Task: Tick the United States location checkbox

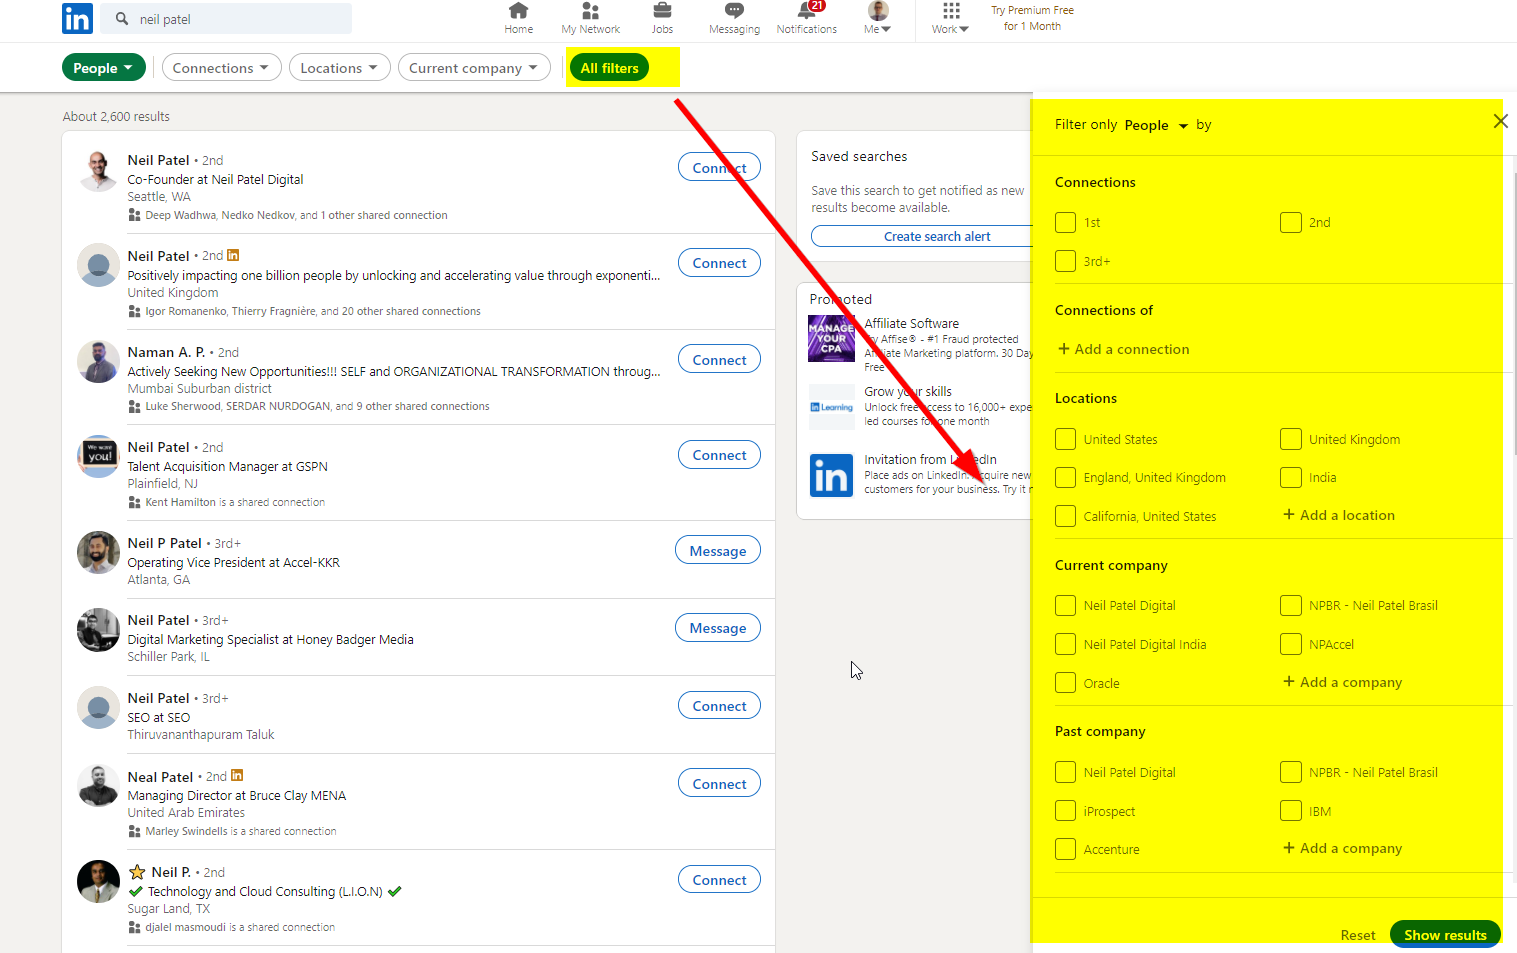Action: 1065,439
